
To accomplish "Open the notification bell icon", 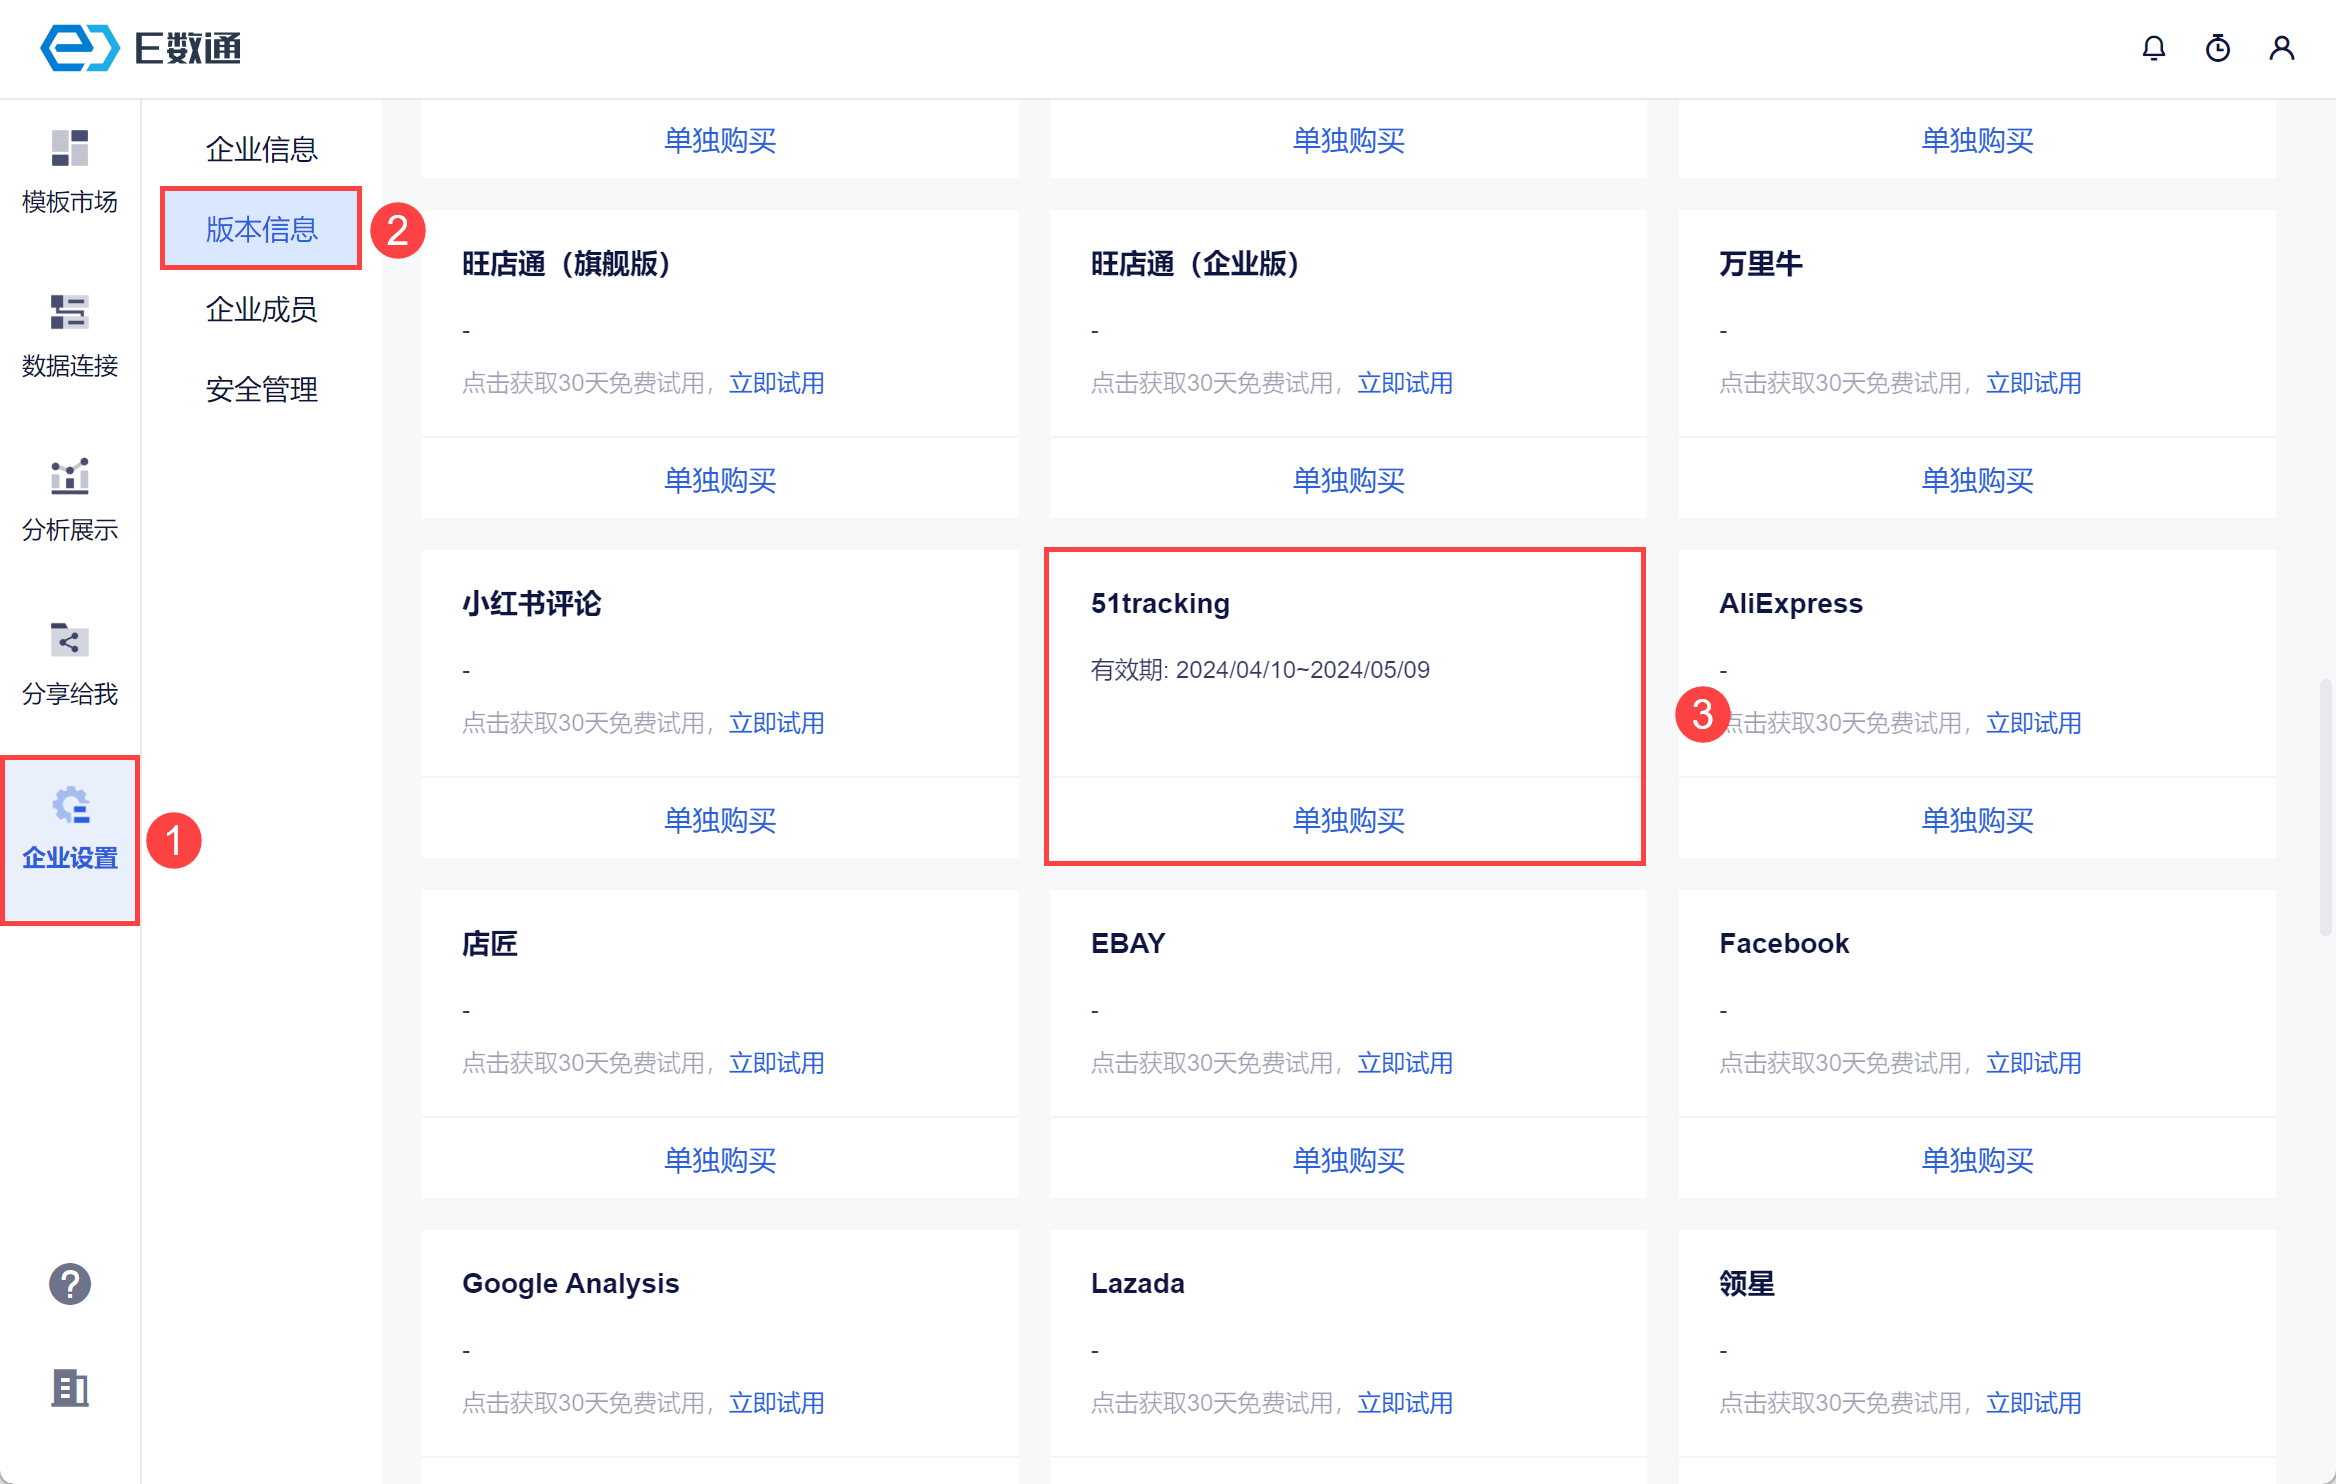I will click(x=2153, y=48).
